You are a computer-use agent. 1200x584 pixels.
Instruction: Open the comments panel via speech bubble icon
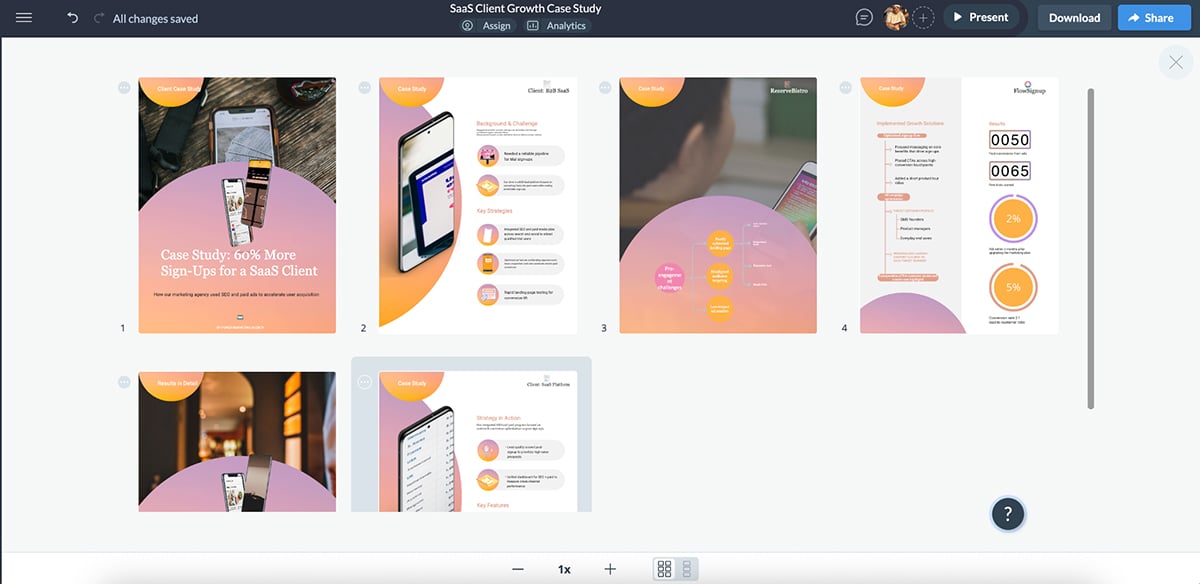pyautogui.click(x=862, y=16)
